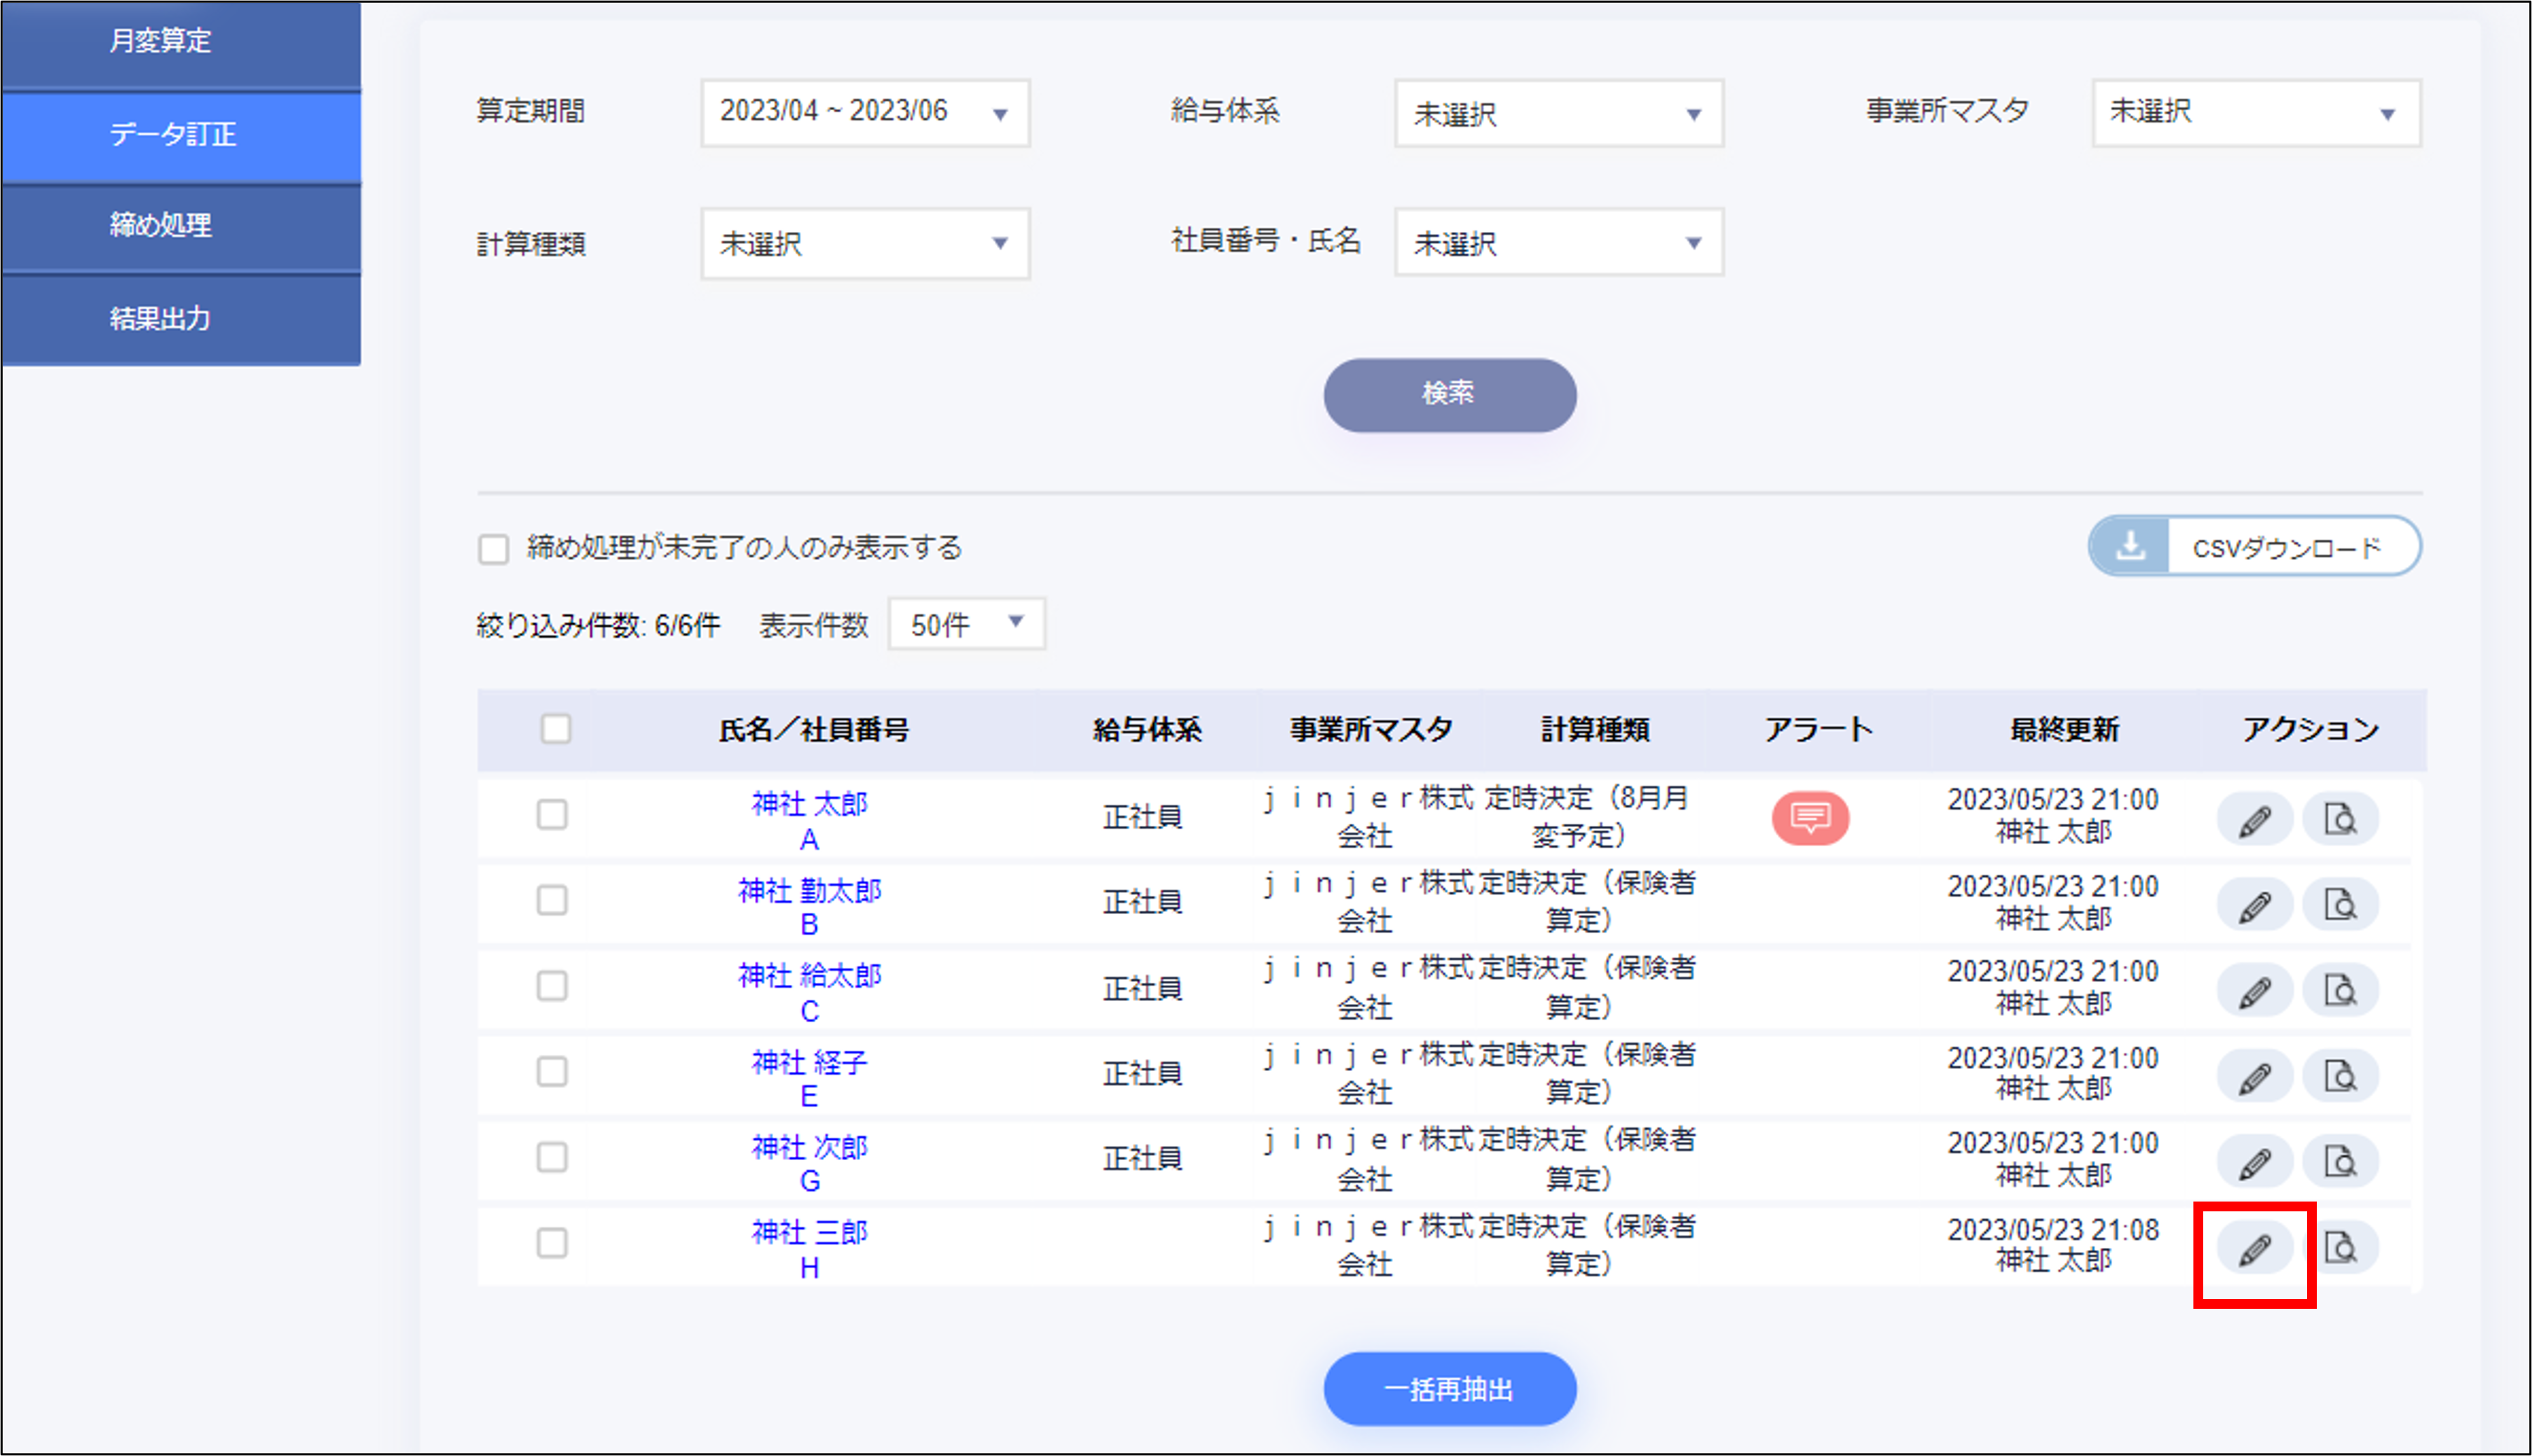
Task: Click the detail view icon for 神社 次郎 G
Action: click(2340, 1162)
